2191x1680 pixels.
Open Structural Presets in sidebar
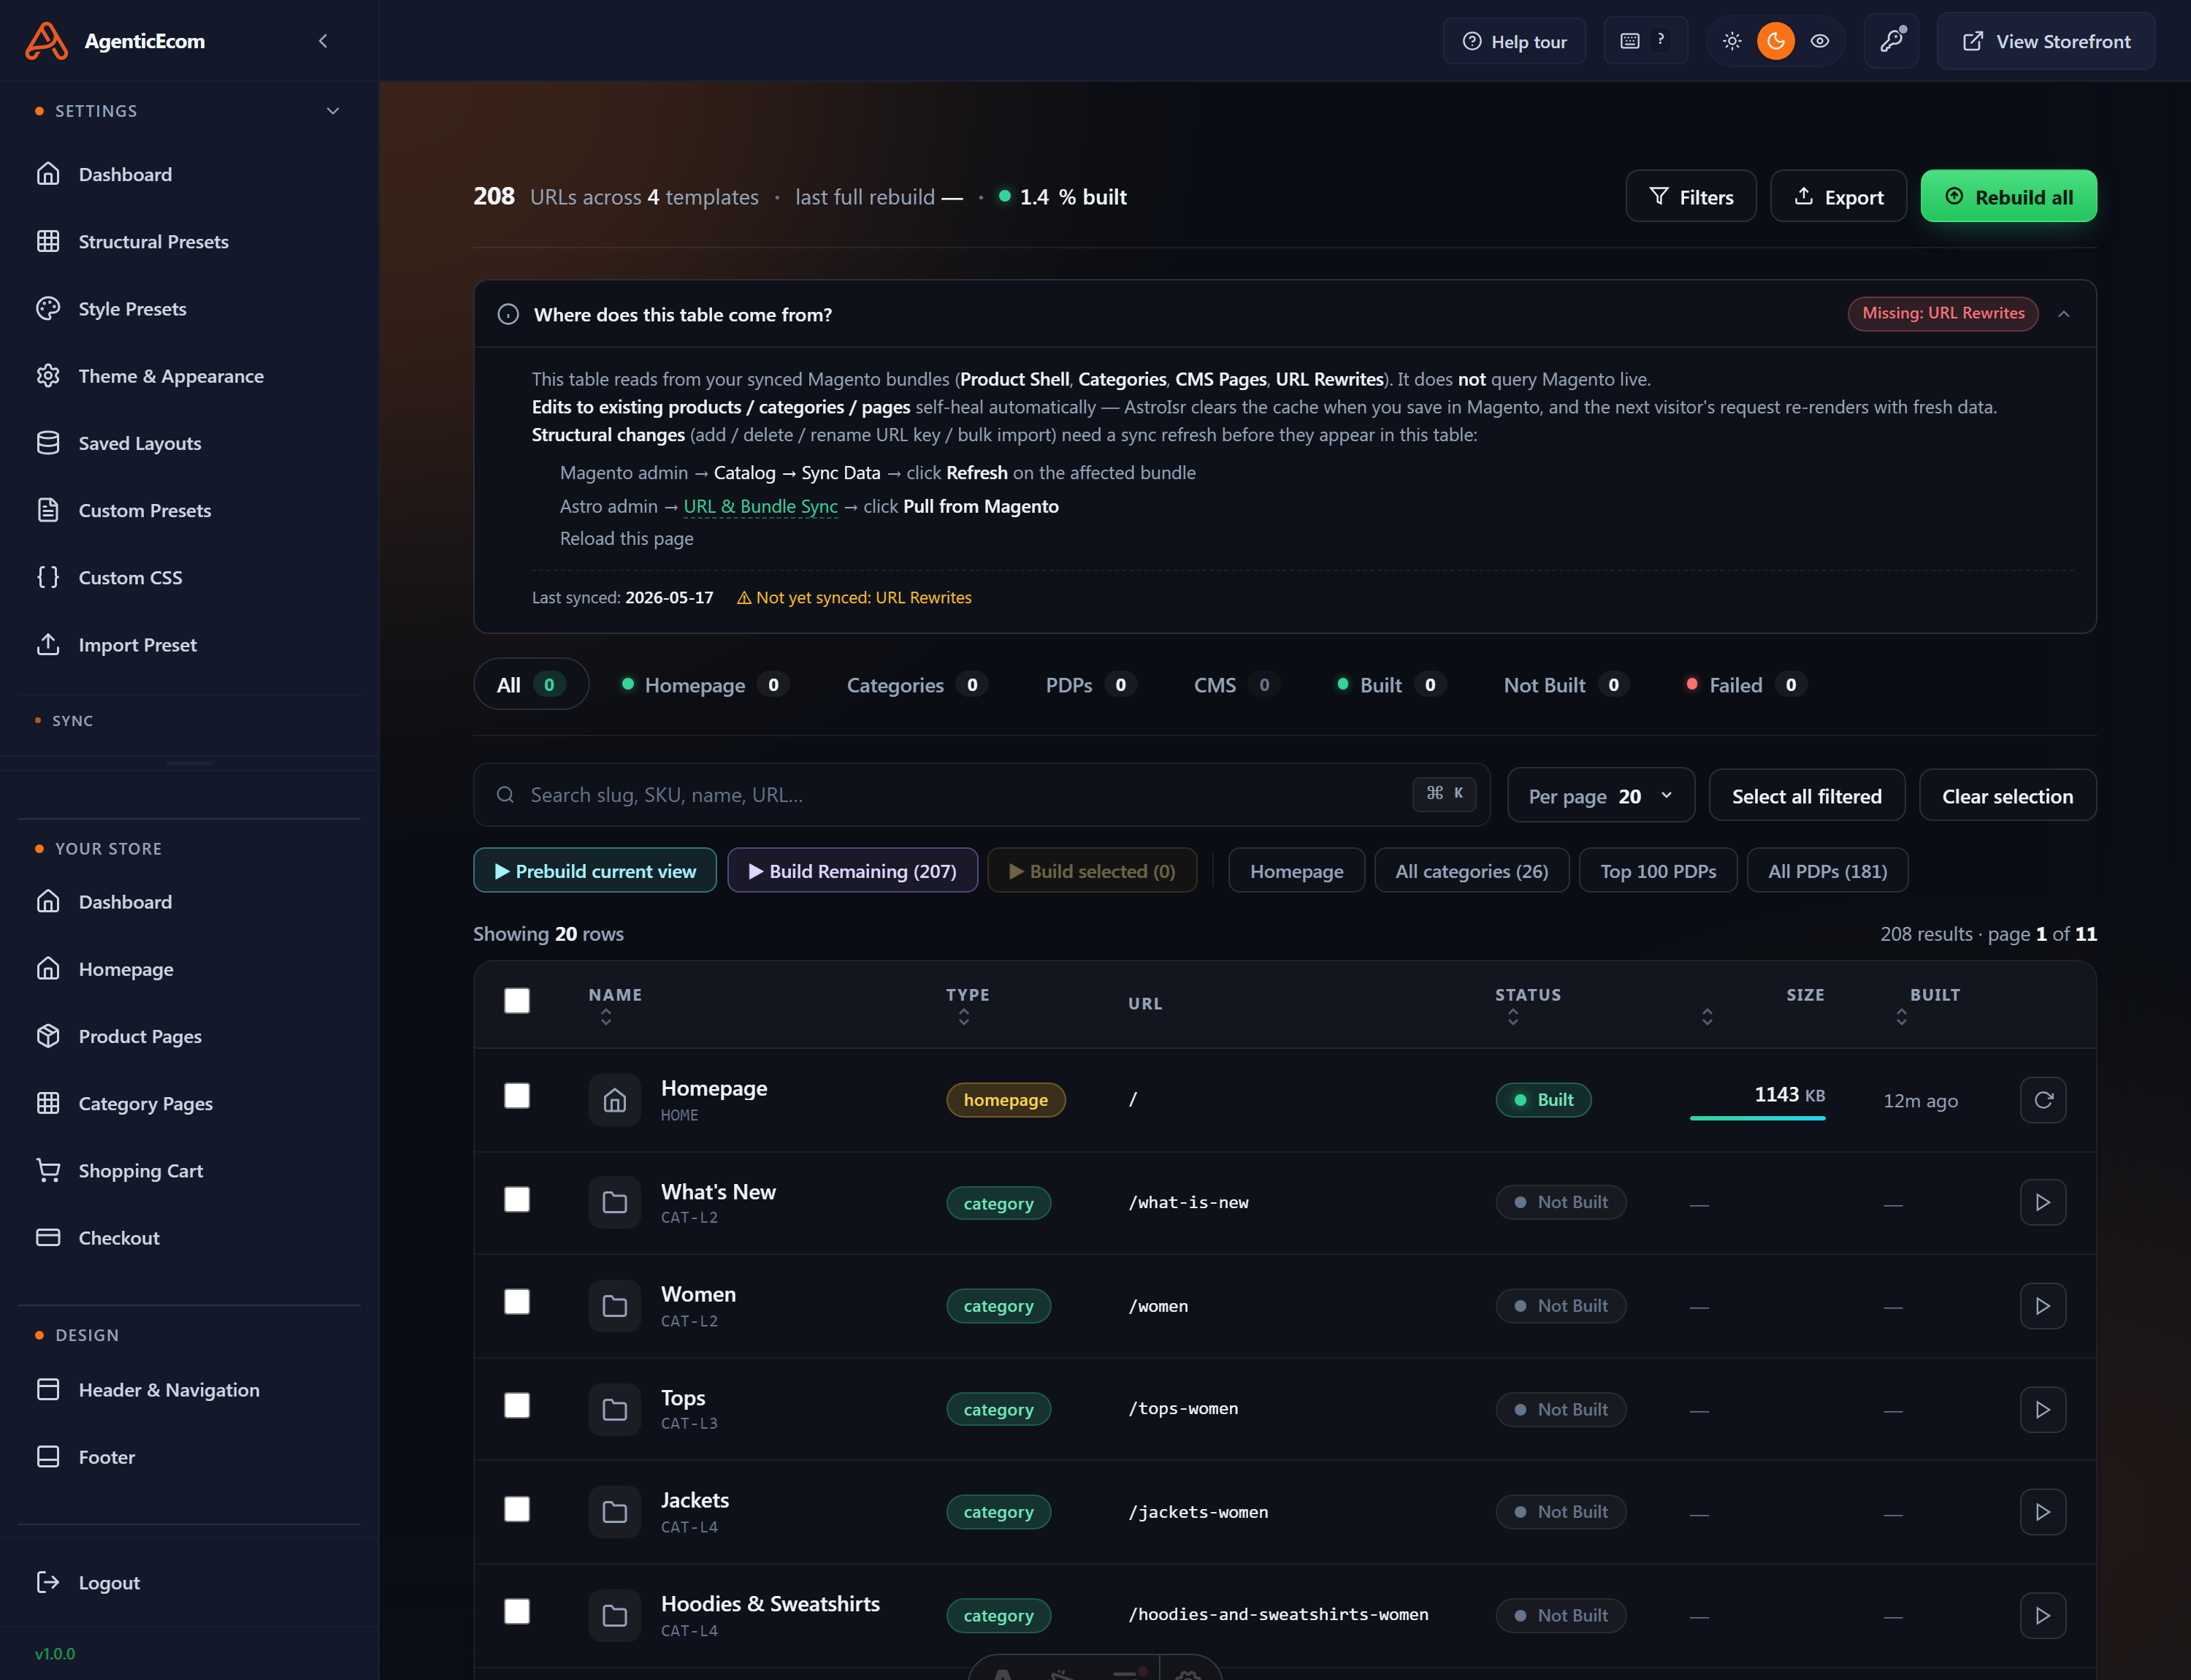[189, 241]
